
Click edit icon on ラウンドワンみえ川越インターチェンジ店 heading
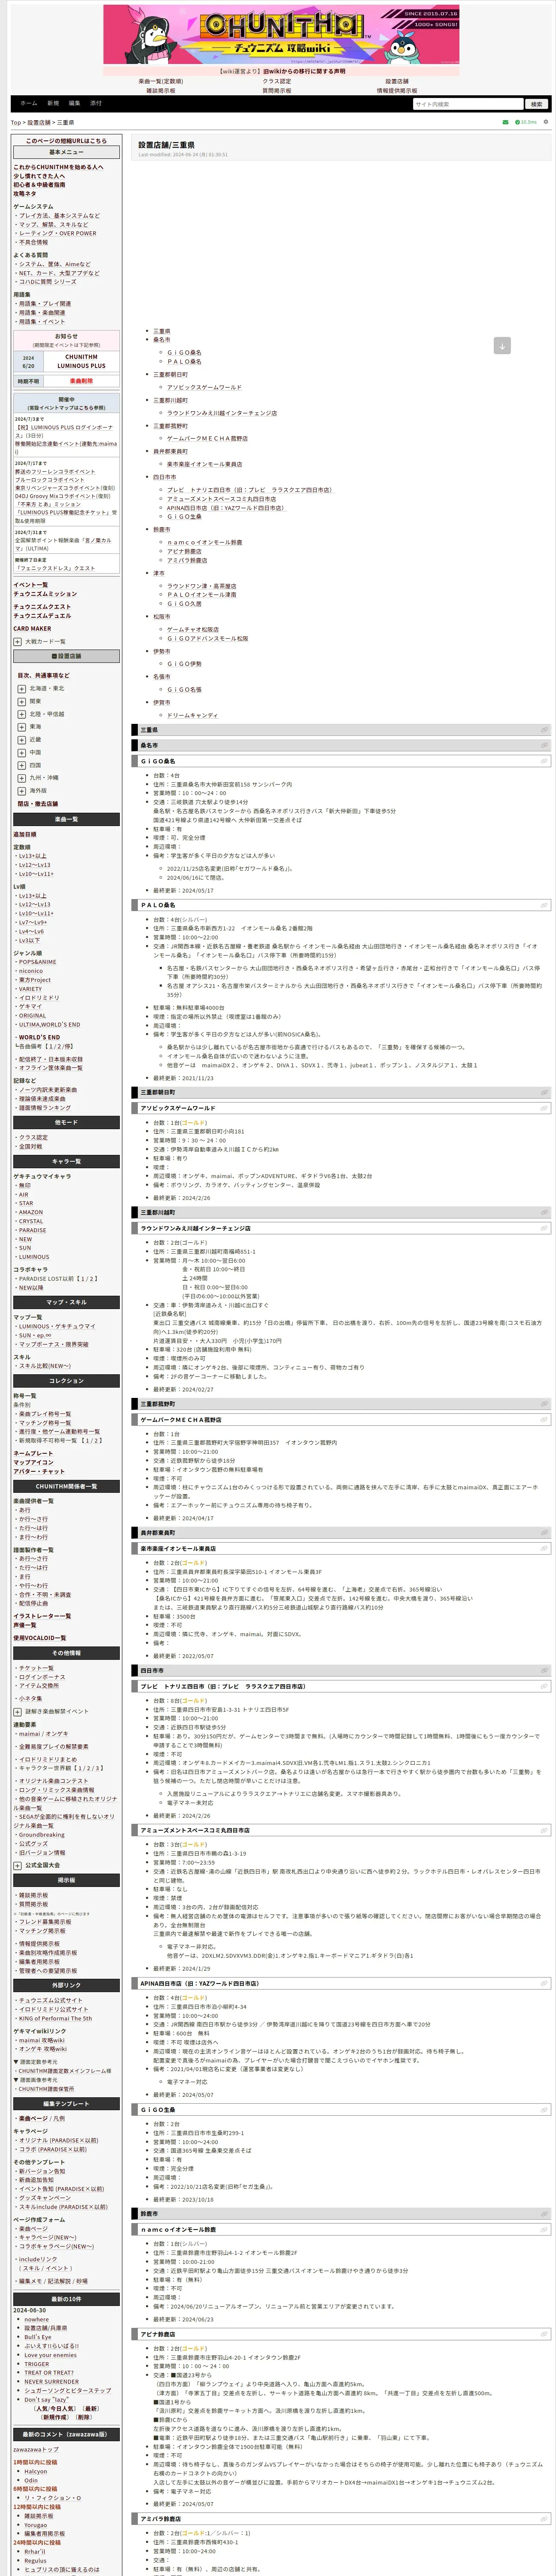click(x=544, y=1228)
